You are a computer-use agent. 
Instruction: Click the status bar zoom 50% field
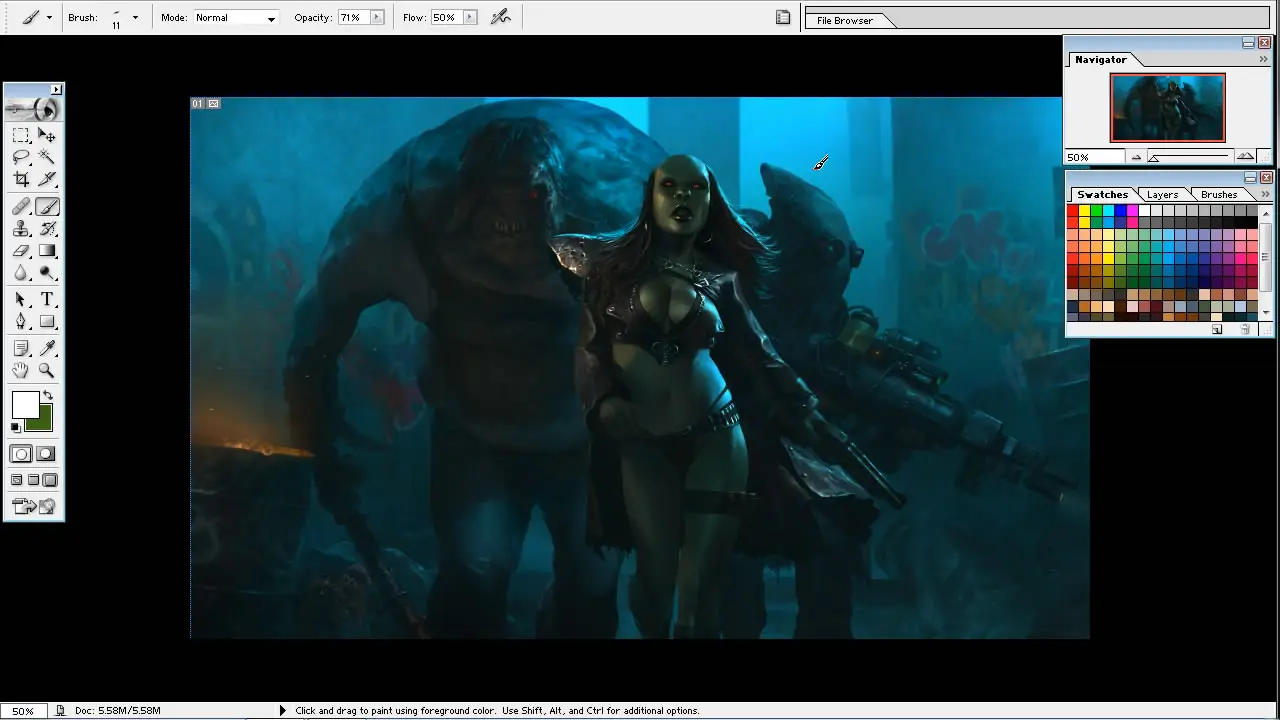22,711
